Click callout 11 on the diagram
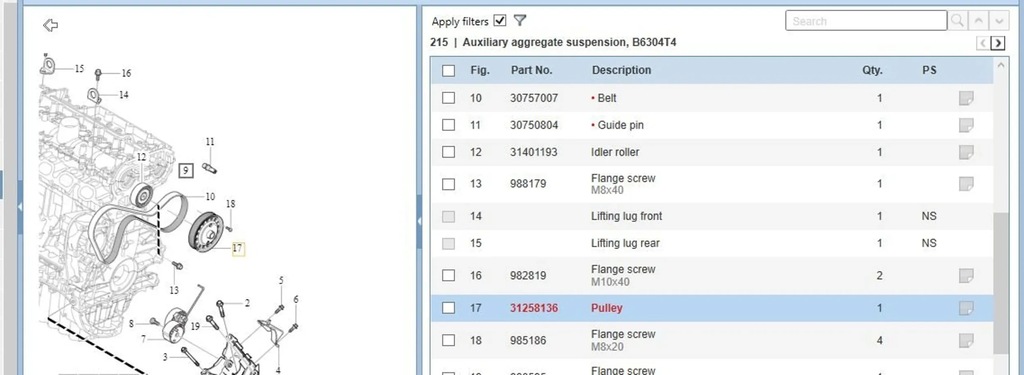The width and height of the screenshot is (1024, 375). pyautogui.click(x=210, y=142)
